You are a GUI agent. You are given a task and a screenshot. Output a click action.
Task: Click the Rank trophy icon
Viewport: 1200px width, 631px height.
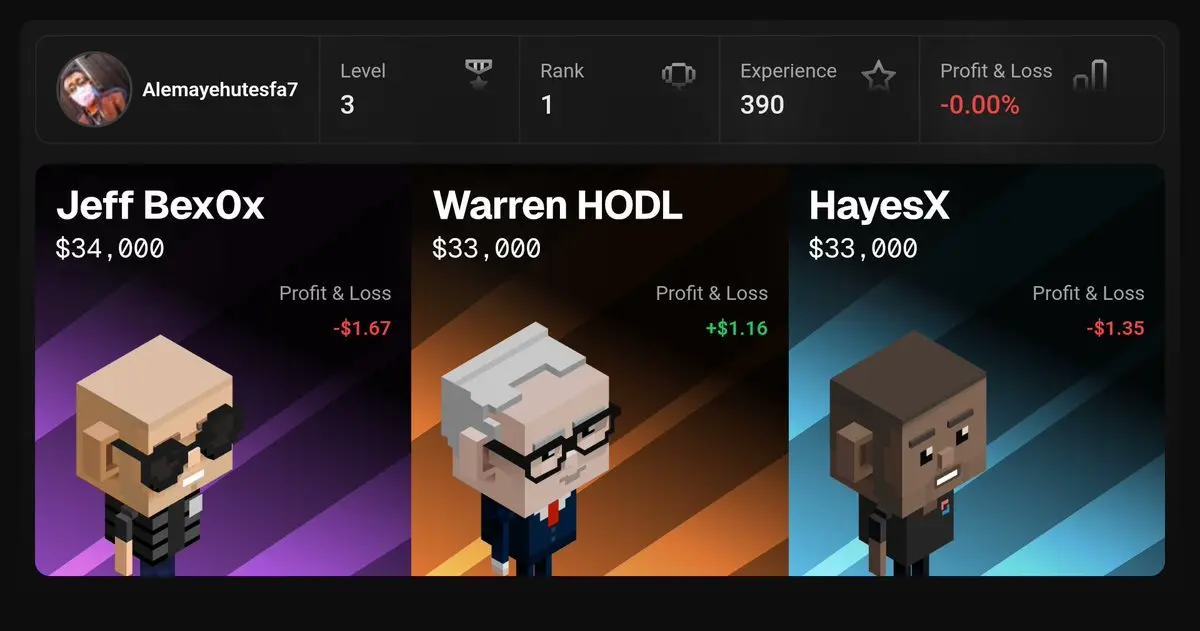(678, 75)
